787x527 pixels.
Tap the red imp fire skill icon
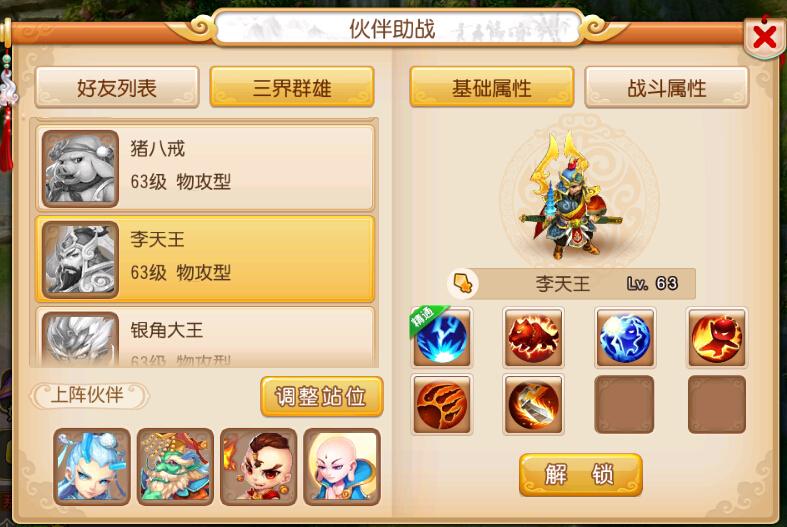[717, 337]
